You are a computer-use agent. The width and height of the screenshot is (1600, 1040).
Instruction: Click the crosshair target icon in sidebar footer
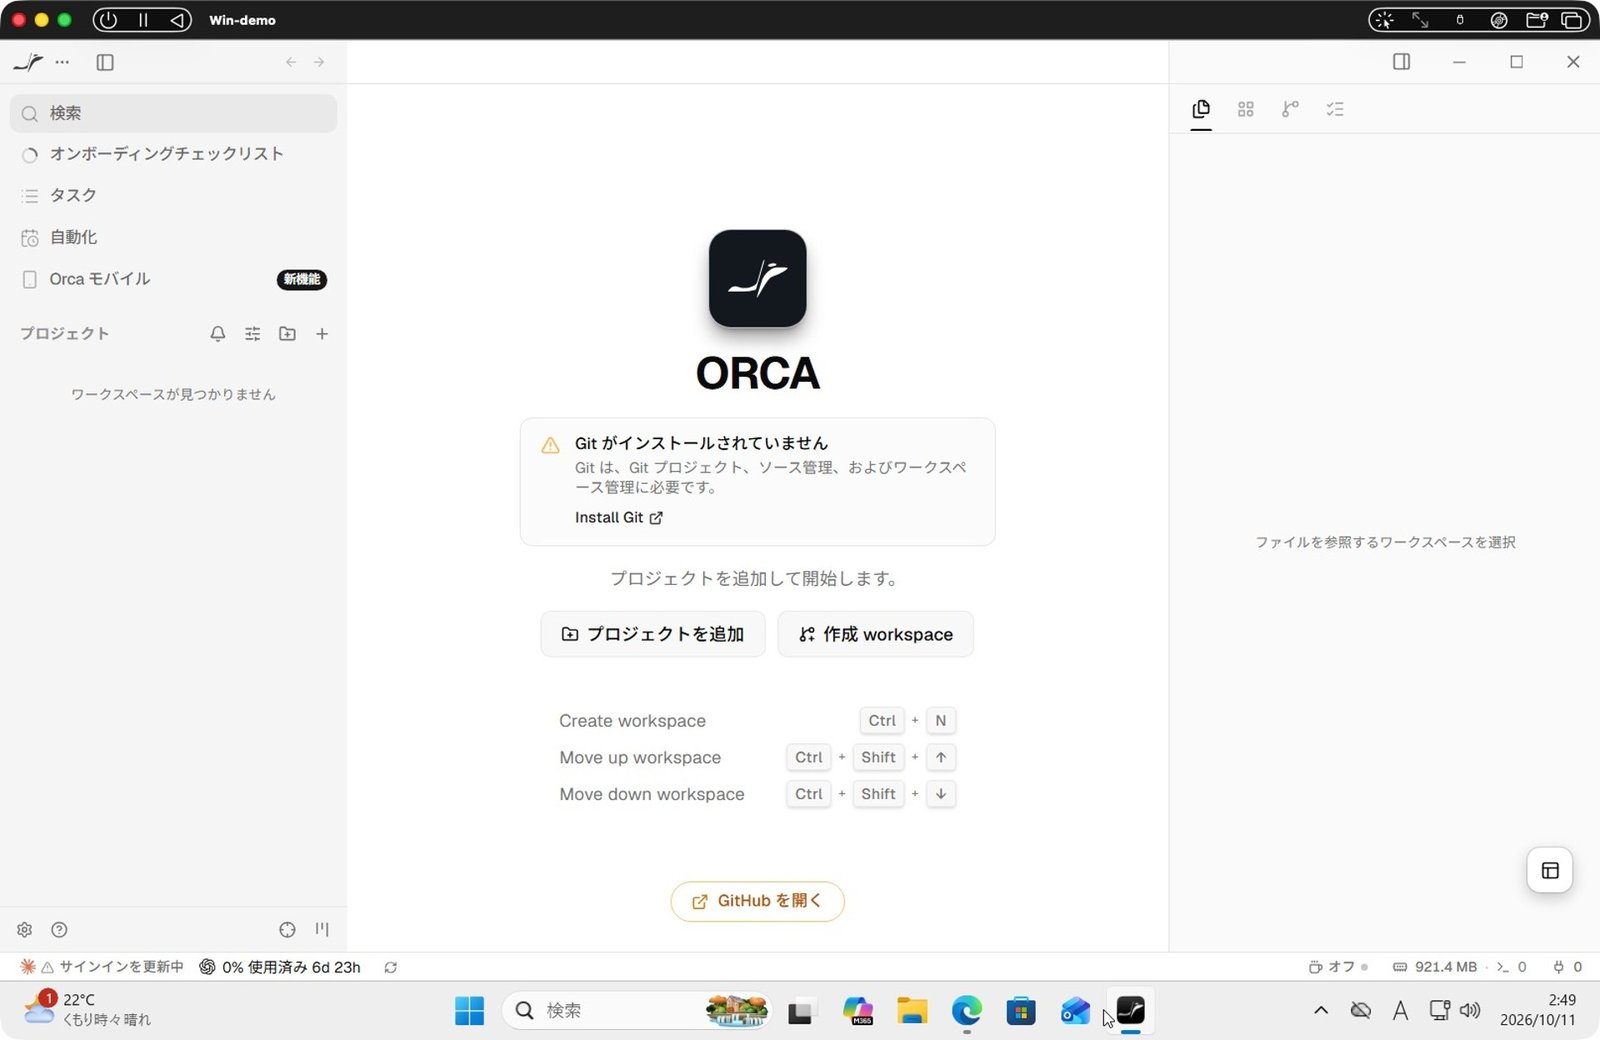(x=287, y=929)
